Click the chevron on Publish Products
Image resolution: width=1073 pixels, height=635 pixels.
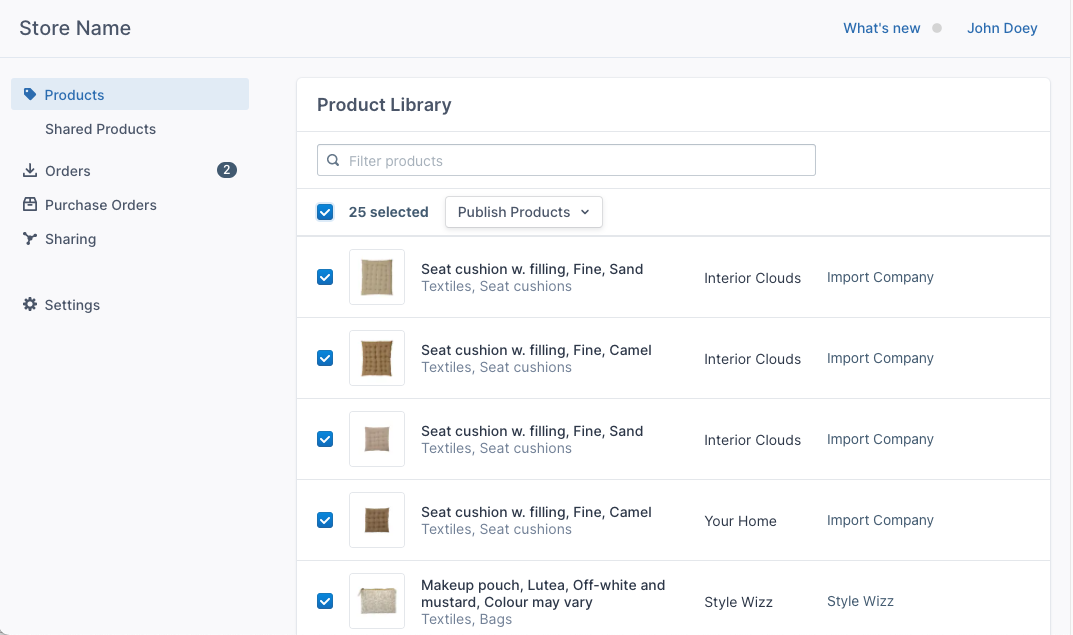(586, 212)
